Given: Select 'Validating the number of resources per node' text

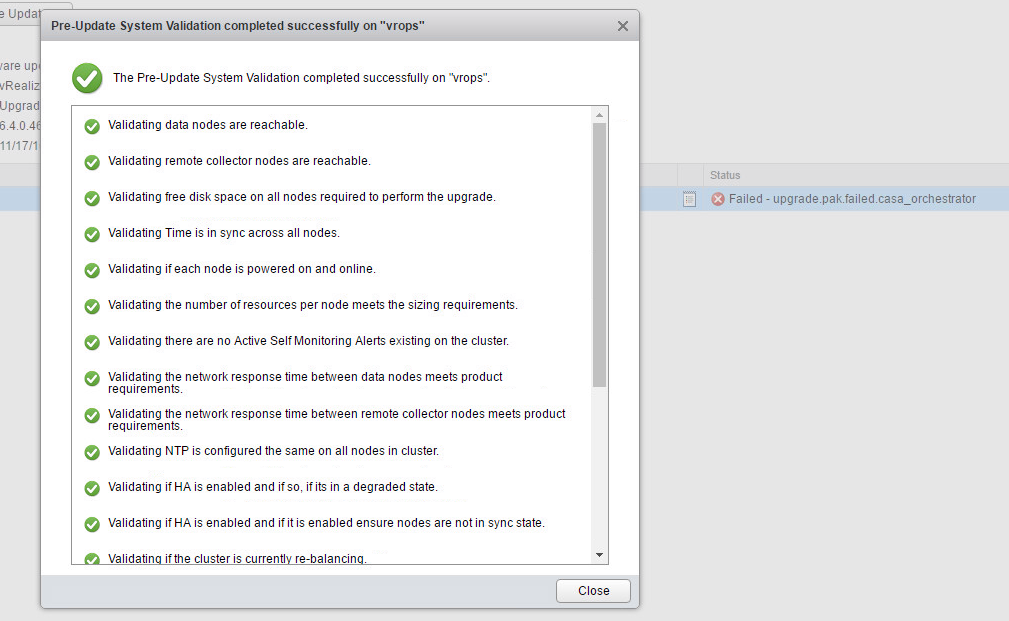Looking at the screenshot, I should [313, 305].
